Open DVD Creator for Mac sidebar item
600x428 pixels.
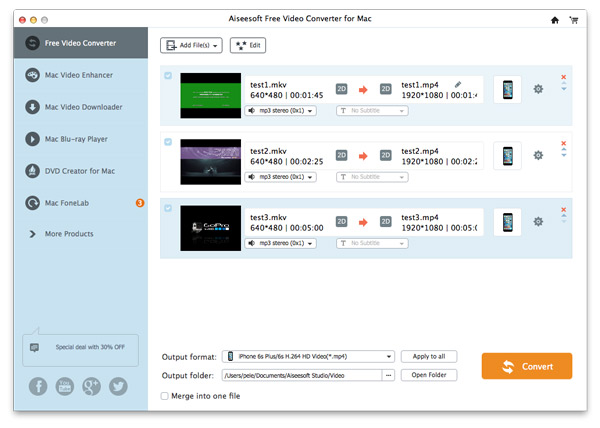80,171
